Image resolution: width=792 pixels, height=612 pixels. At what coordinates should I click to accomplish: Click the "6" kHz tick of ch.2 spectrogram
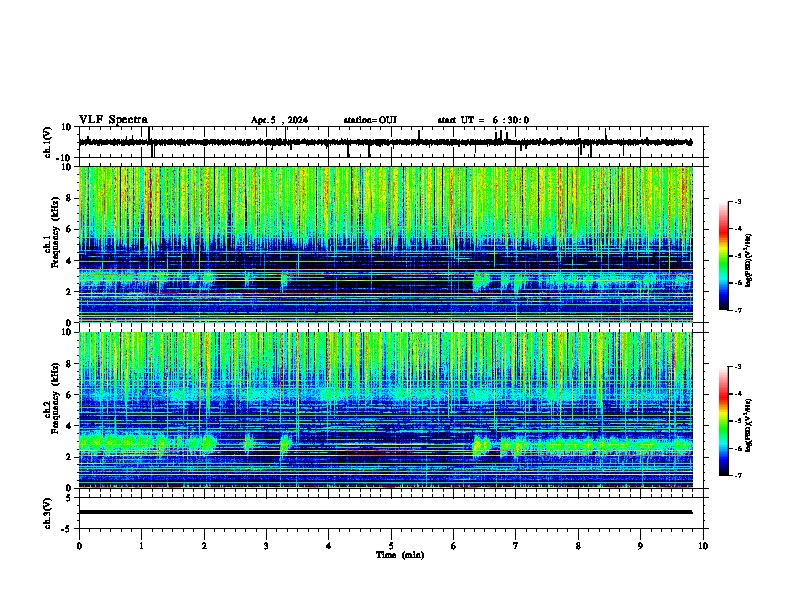point(70,395)
